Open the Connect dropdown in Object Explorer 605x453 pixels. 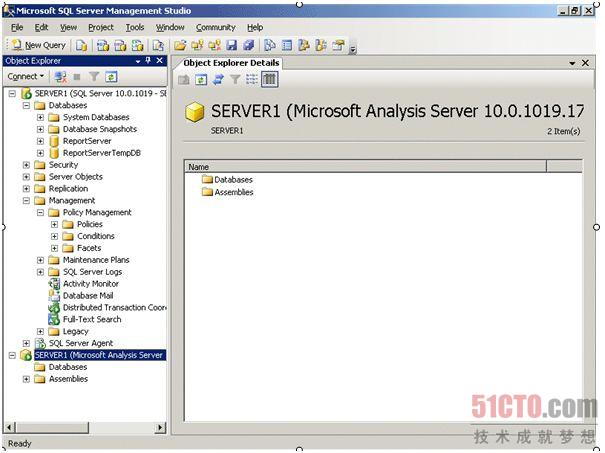pyautogui.click(x=25, y=76)
